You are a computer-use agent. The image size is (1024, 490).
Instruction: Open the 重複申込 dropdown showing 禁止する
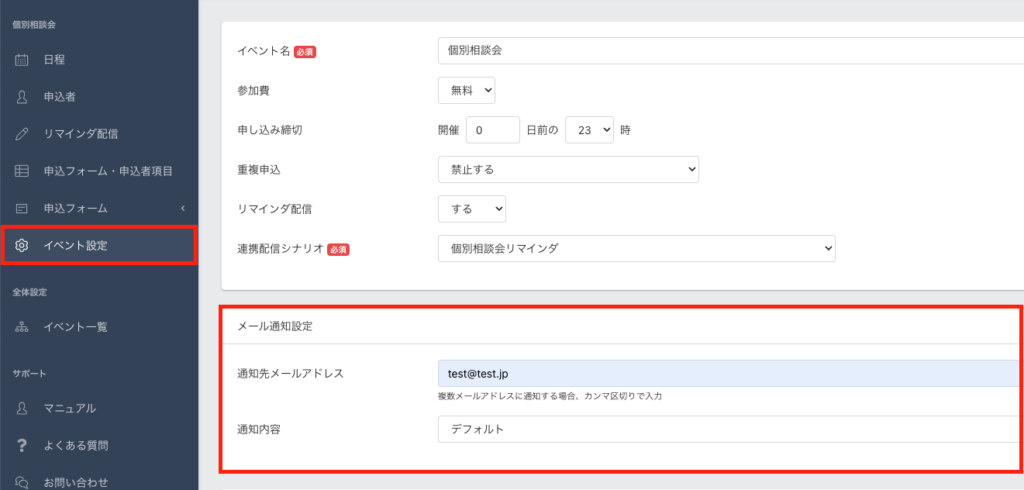[x=568, y=169]
